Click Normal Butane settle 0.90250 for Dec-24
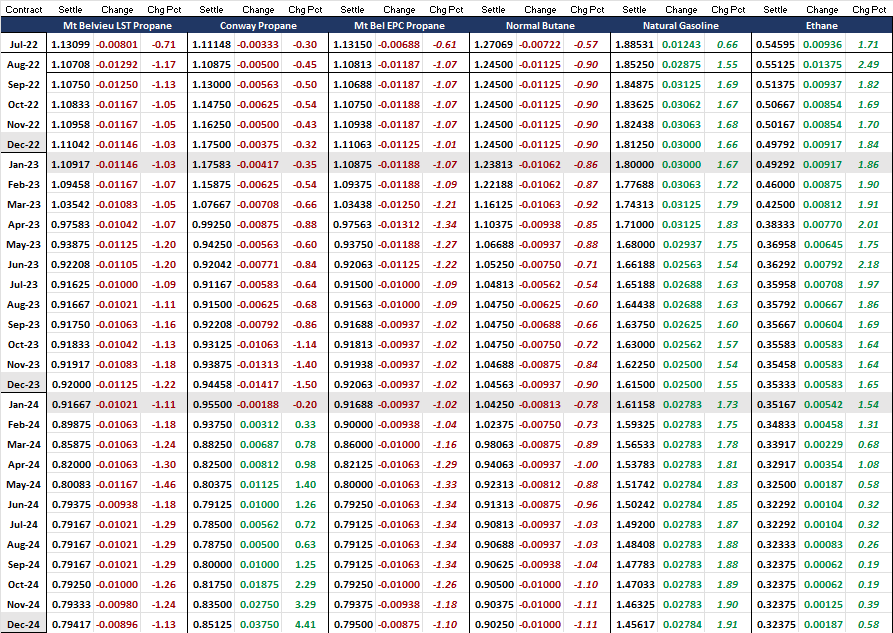 click(x=493, y=624)
